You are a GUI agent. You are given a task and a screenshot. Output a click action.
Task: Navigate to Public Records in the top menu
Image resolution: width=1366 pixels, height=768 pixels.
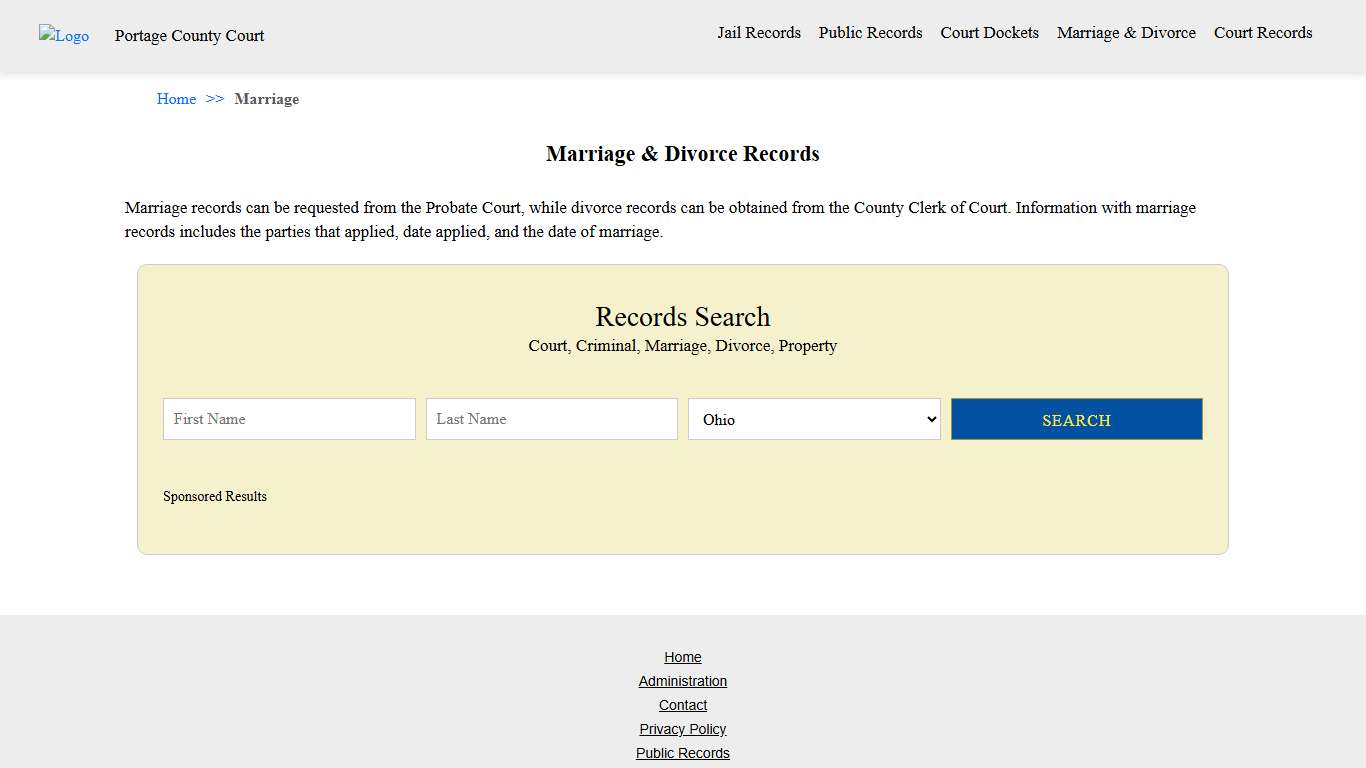pyautogui.click(x=870, y=32)
